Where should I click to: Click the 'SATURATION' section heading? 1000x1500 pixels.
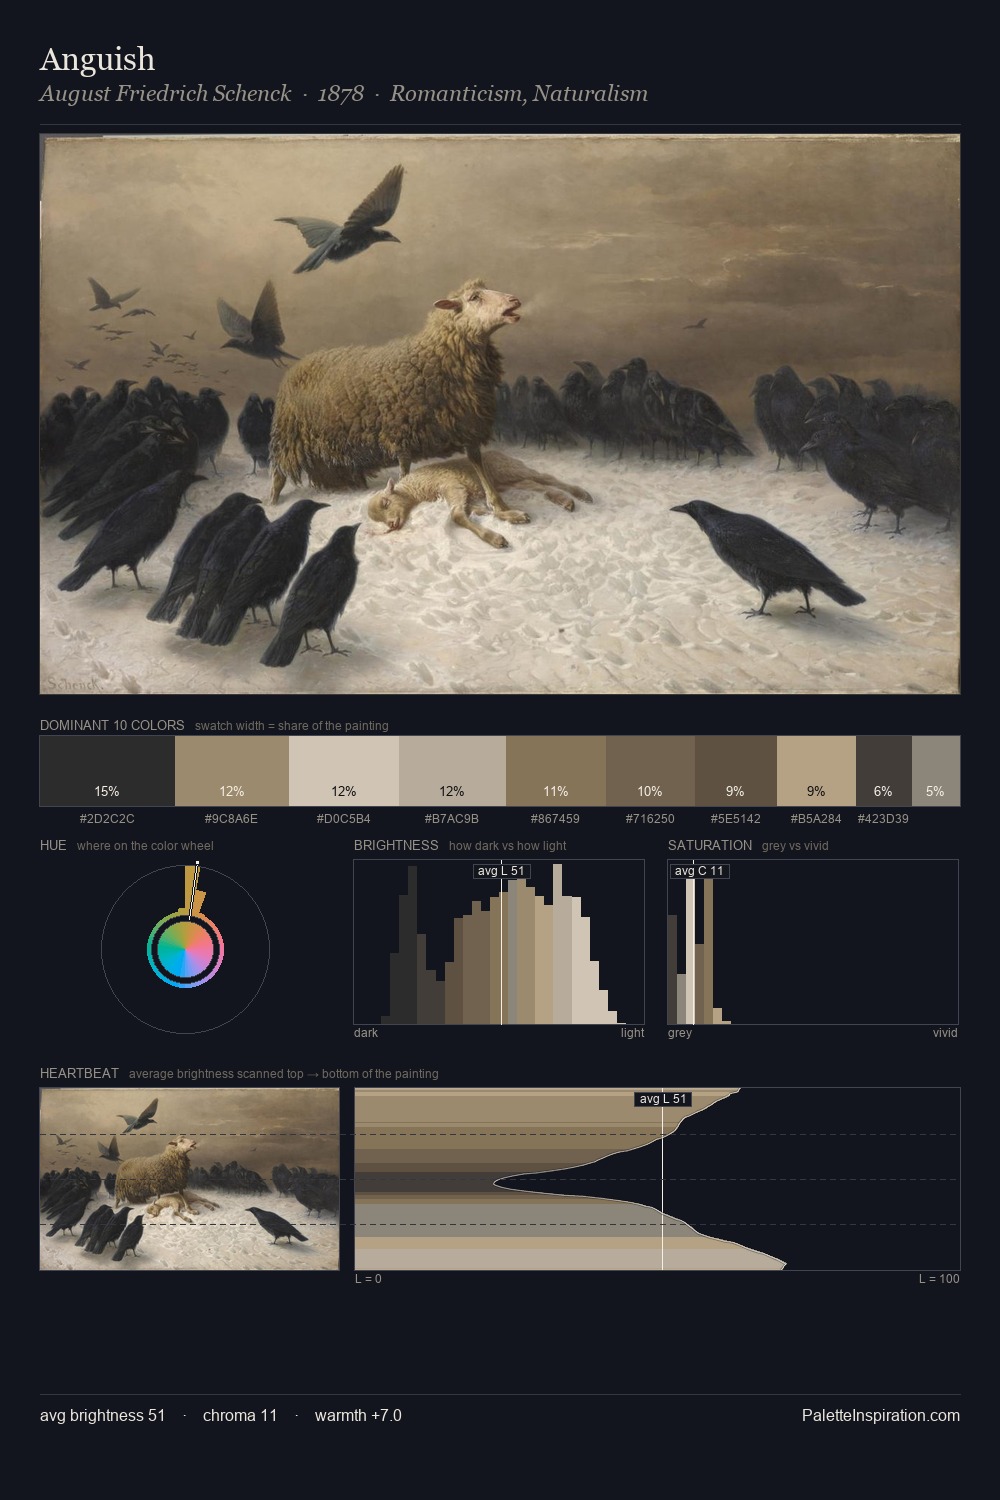(x=710, y=845)
